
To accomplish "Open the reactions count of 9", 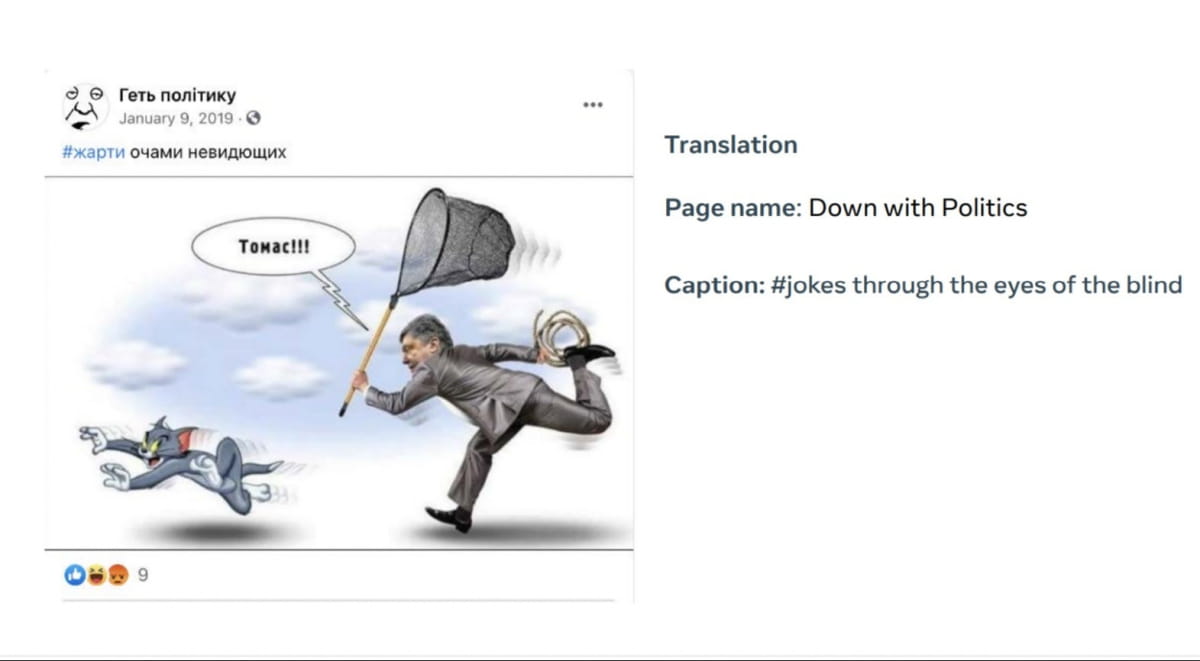I will (143, 575).
